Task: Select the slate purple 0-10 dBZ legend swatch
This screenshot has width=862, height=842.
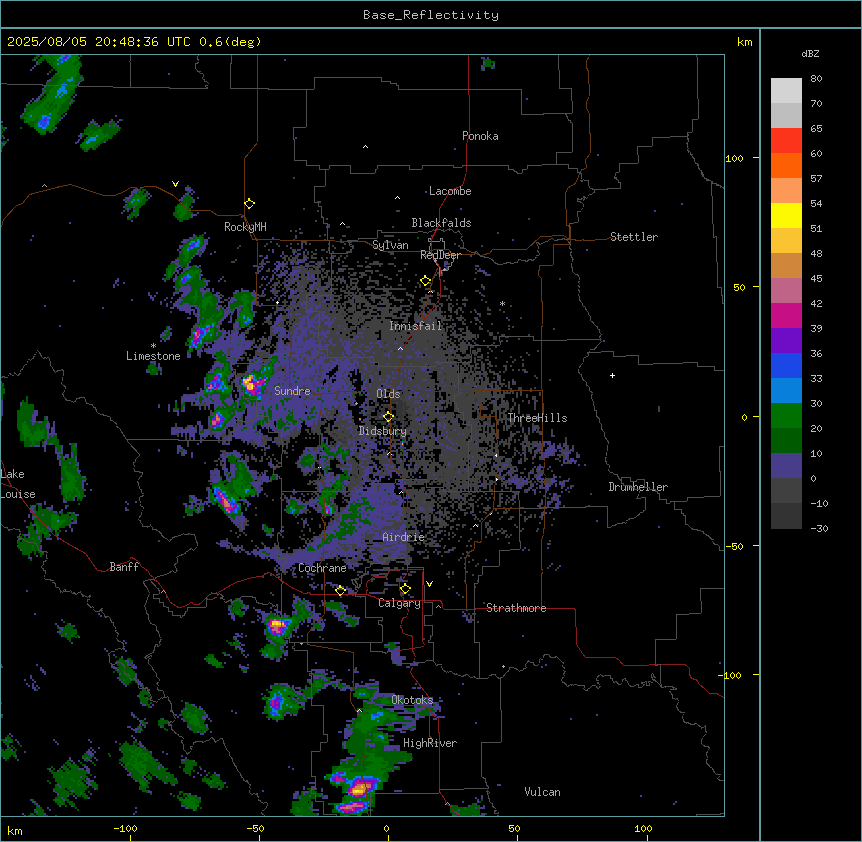Action: click(786, 466)
